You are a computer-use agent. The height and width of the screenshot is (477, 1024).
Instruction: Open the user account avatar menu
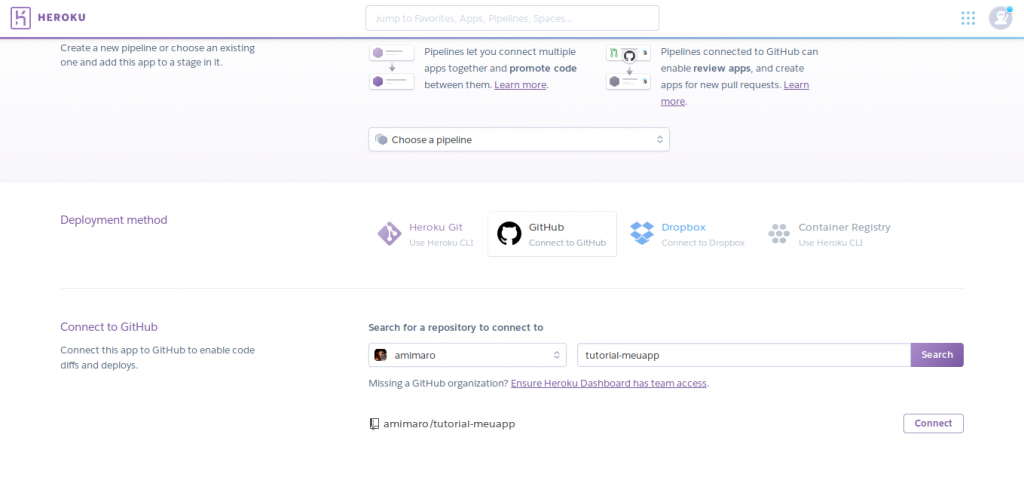1000,18
